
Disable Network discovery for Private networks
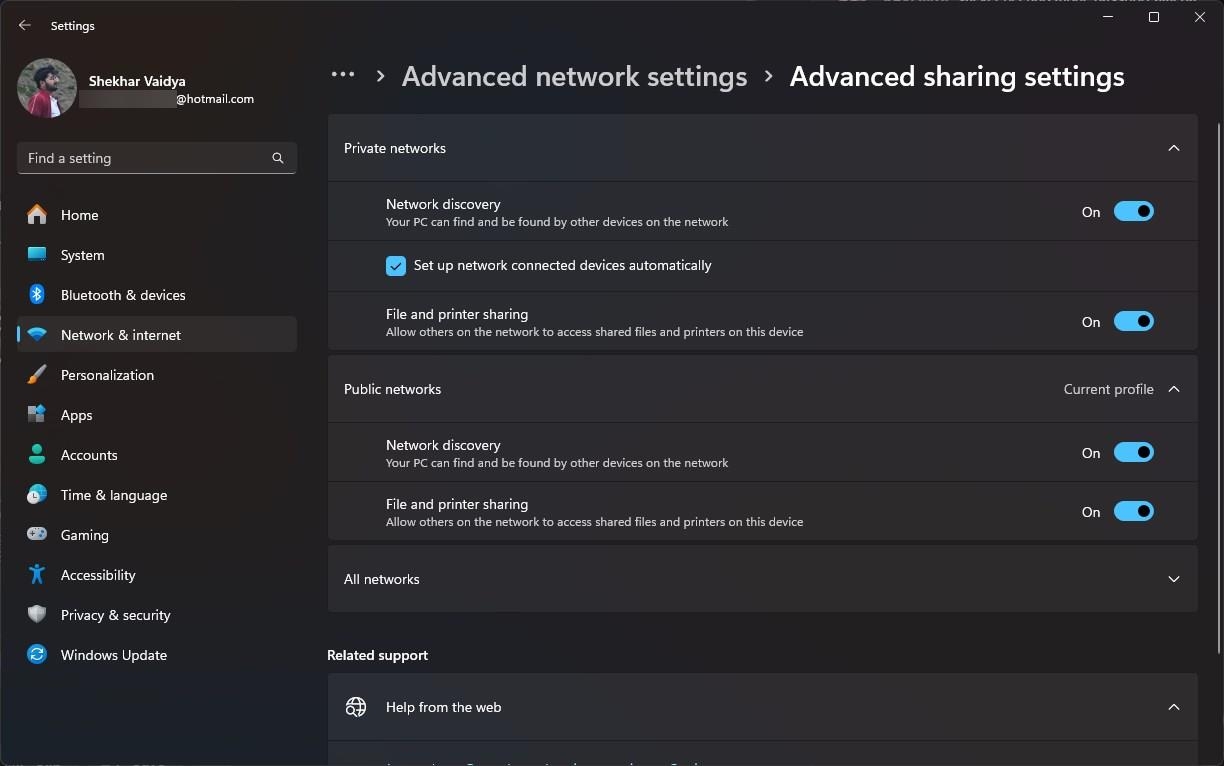(1133, 211)
